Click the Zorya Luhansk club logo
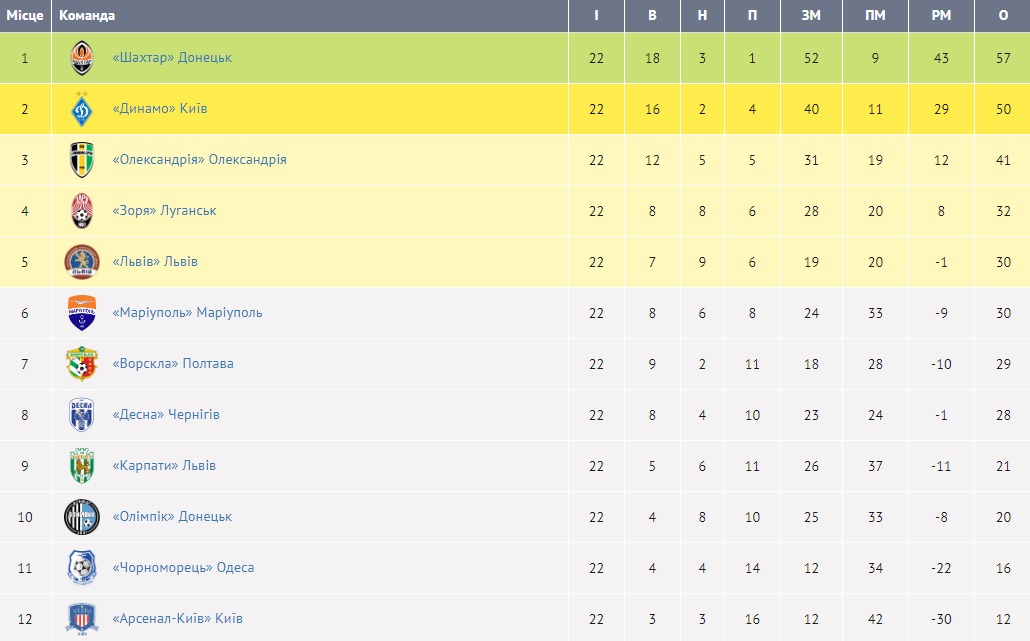Viewport: 1030px width, 641px height. (x=81, y=211)
